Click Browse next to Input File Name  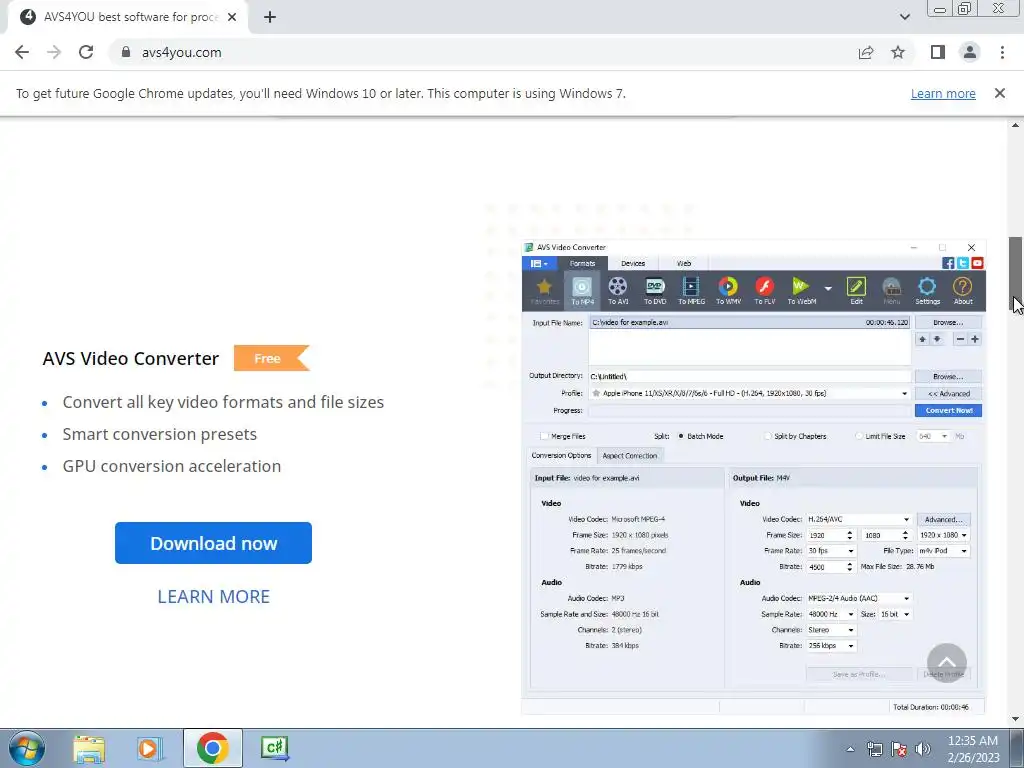(948, 323)
